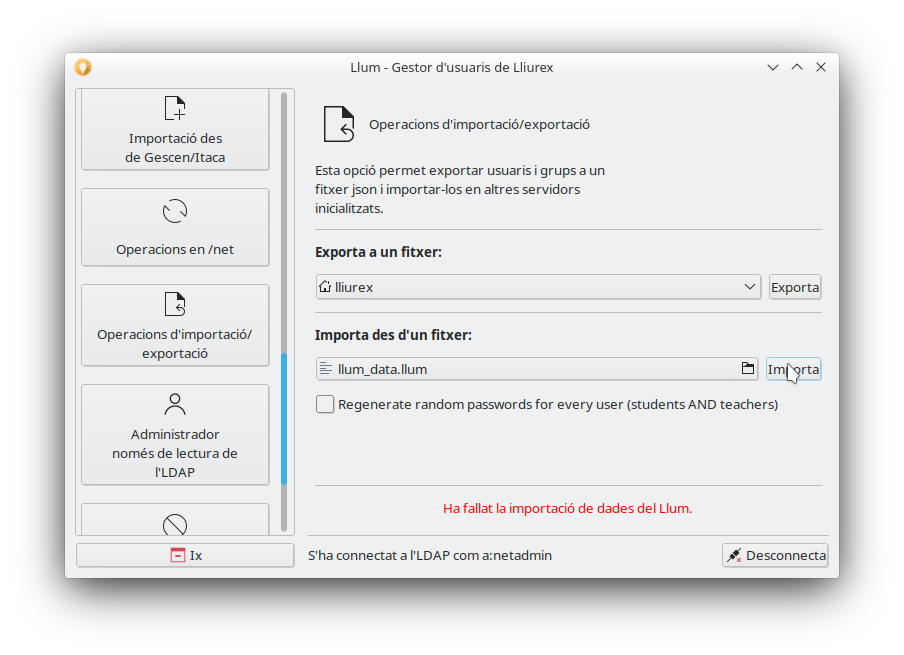904x655 pixels.
Task: Click Desconnecta to disconnect from LDAP
Action: tap(775, 555)
